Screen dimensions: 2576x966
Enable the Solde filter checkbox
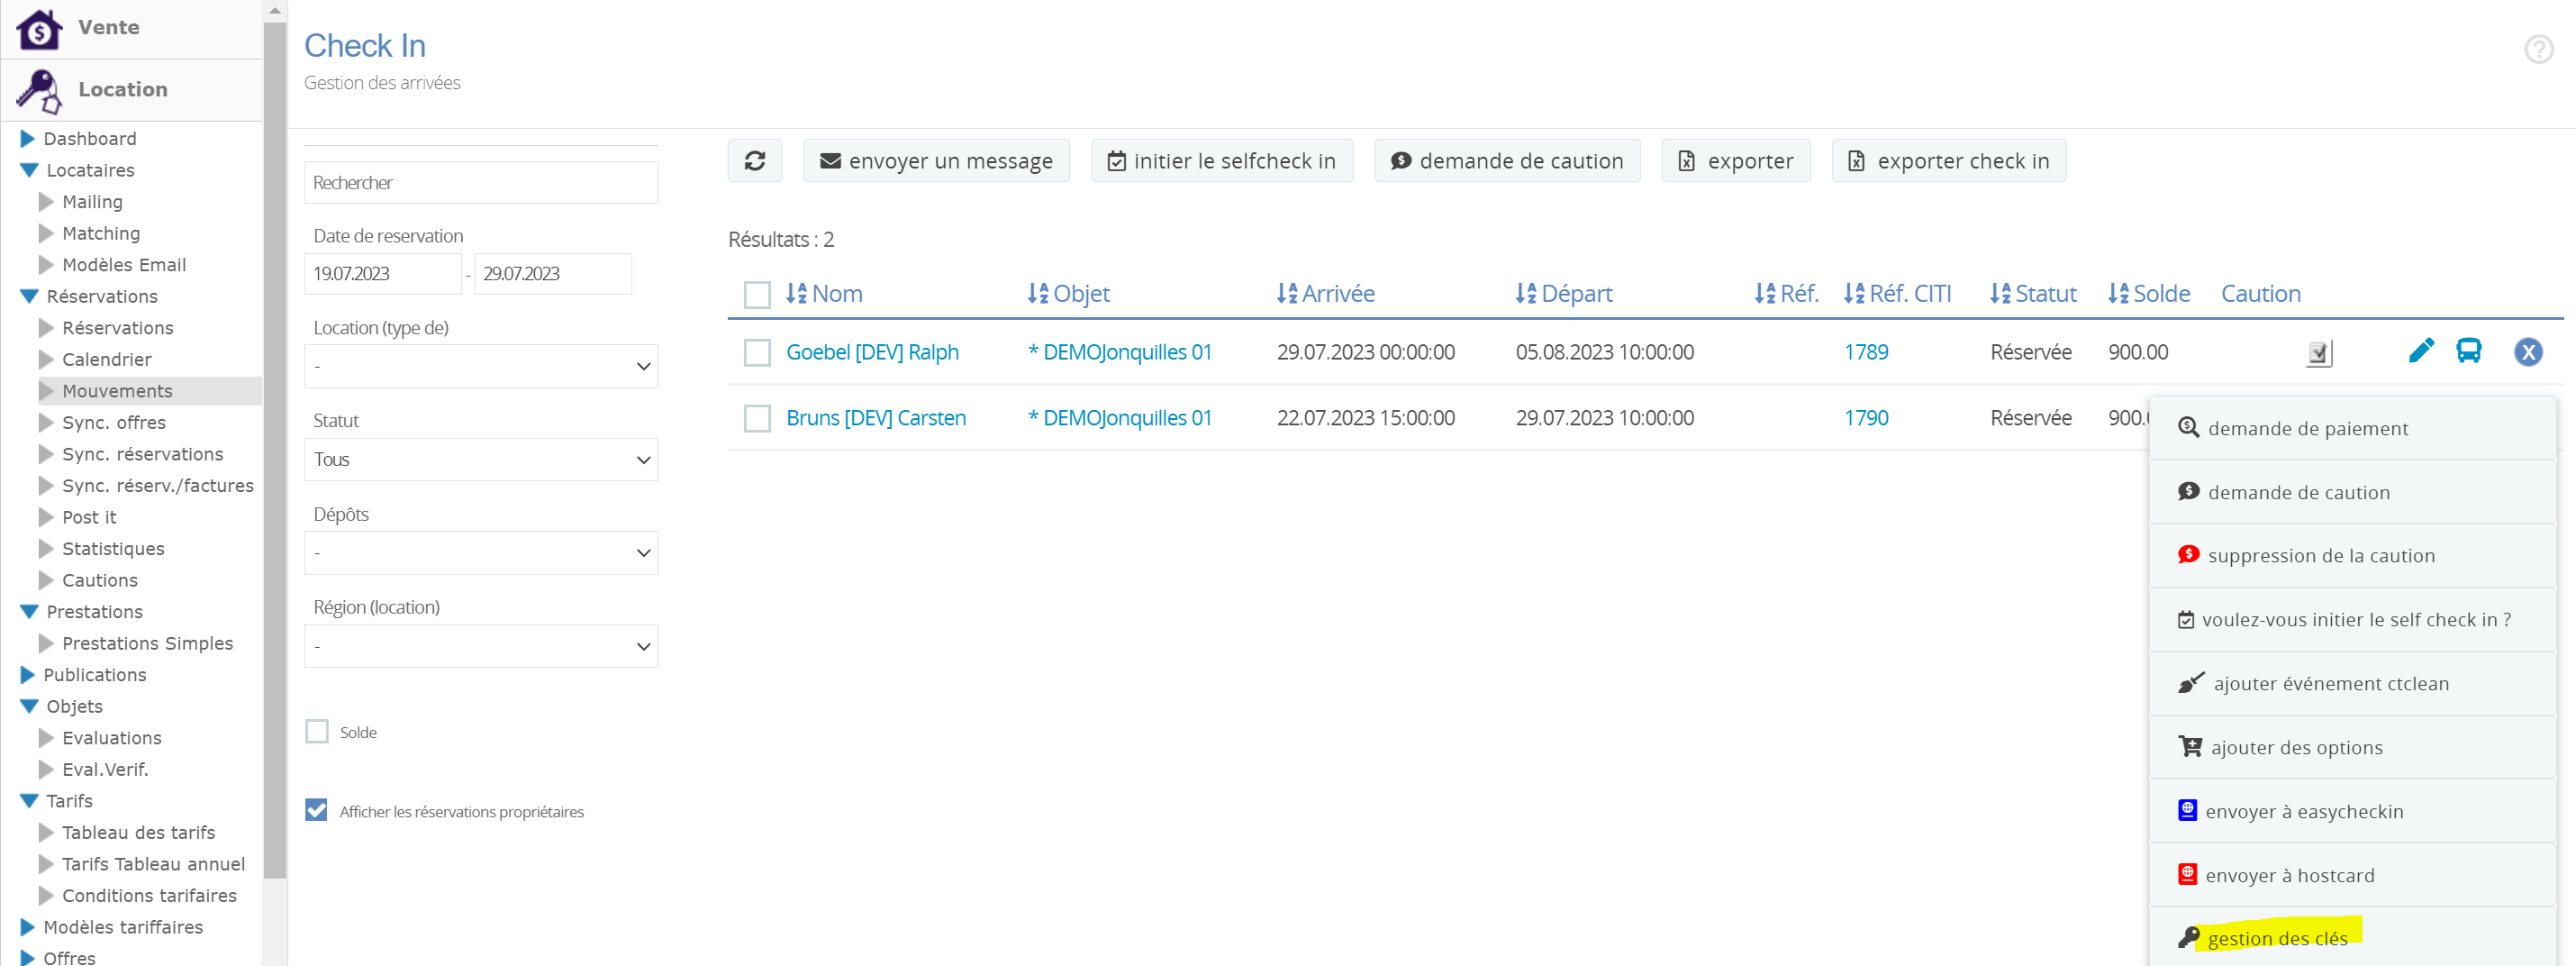click(317, 731)
